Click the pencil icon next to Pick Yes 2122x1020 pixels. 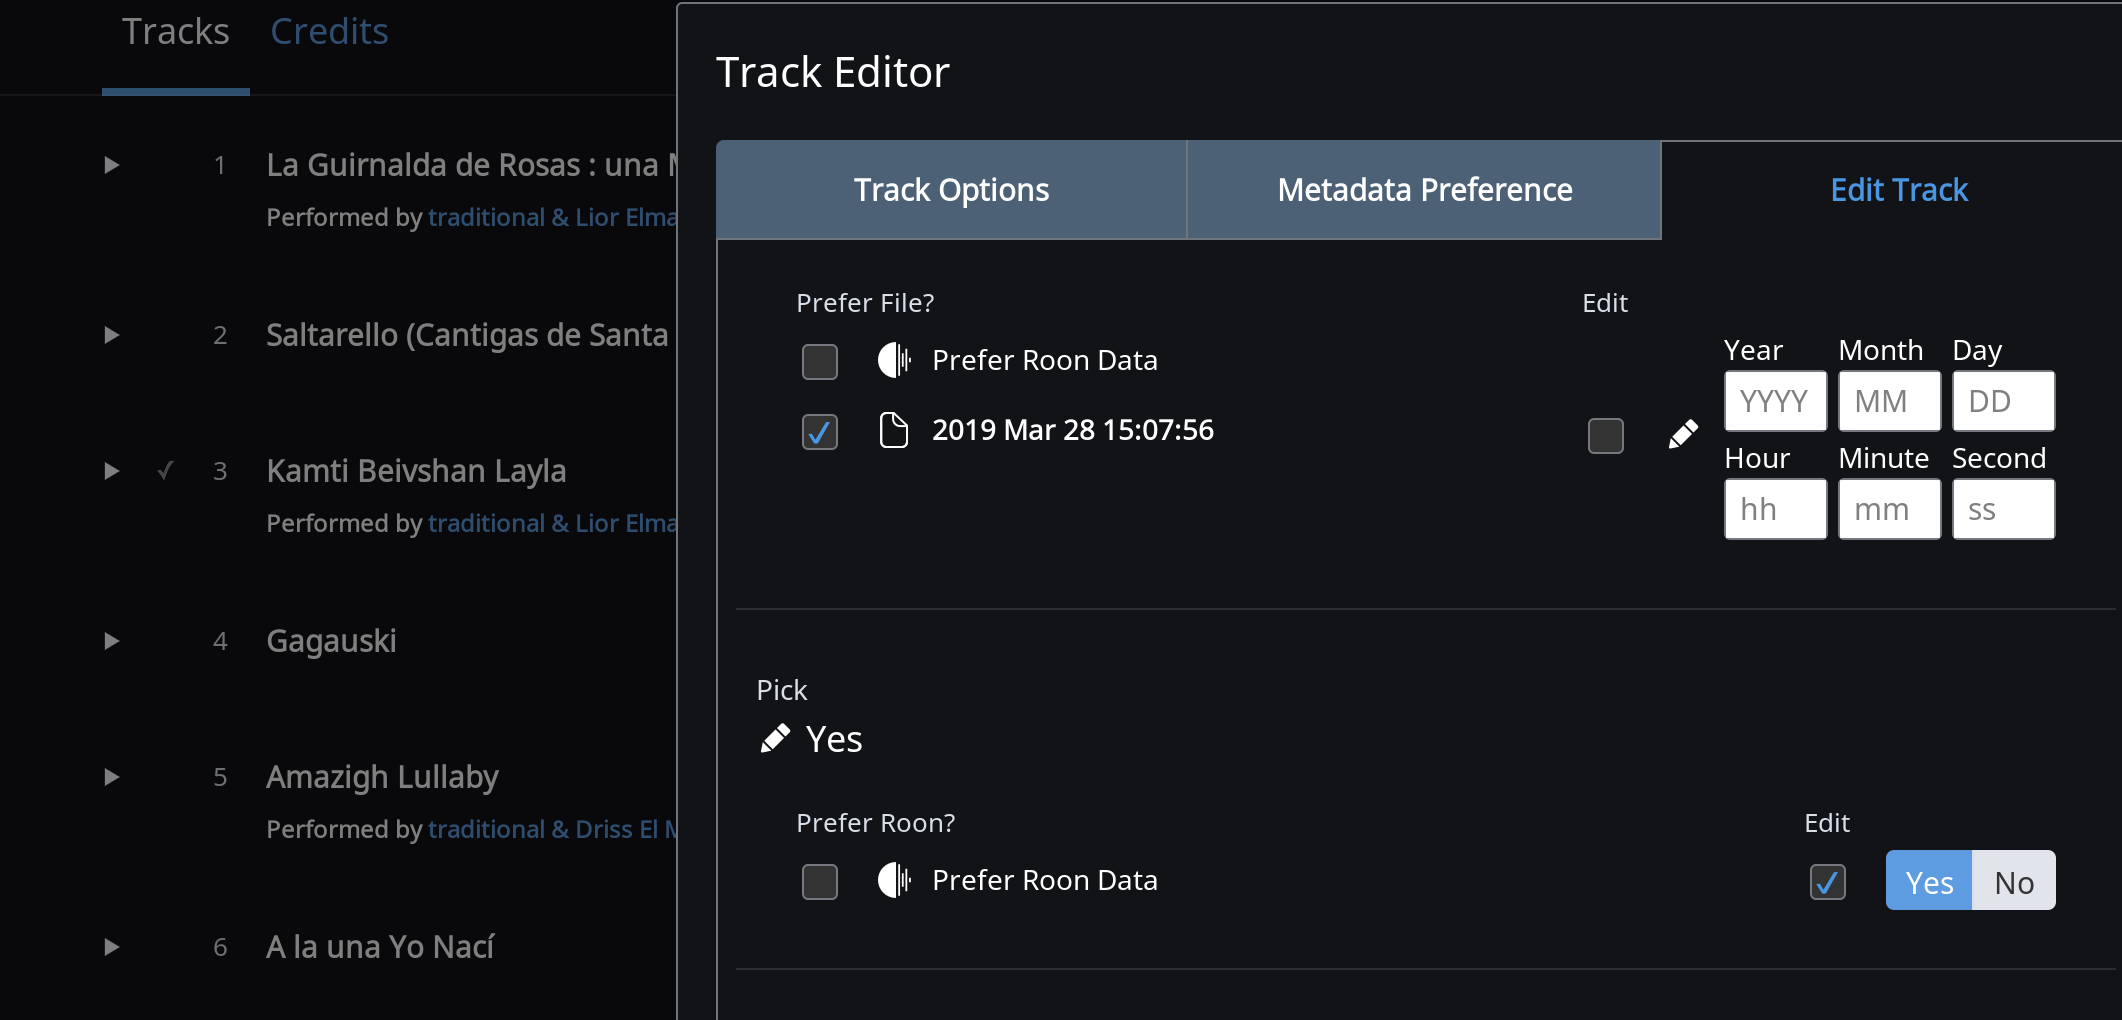tap(775, 739)
